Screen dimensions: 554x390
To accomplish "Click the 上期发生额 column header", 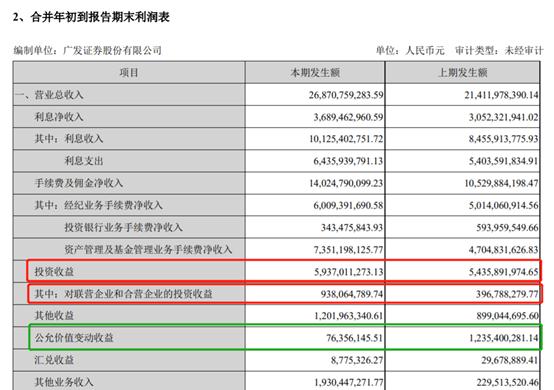I will point(462,73).
